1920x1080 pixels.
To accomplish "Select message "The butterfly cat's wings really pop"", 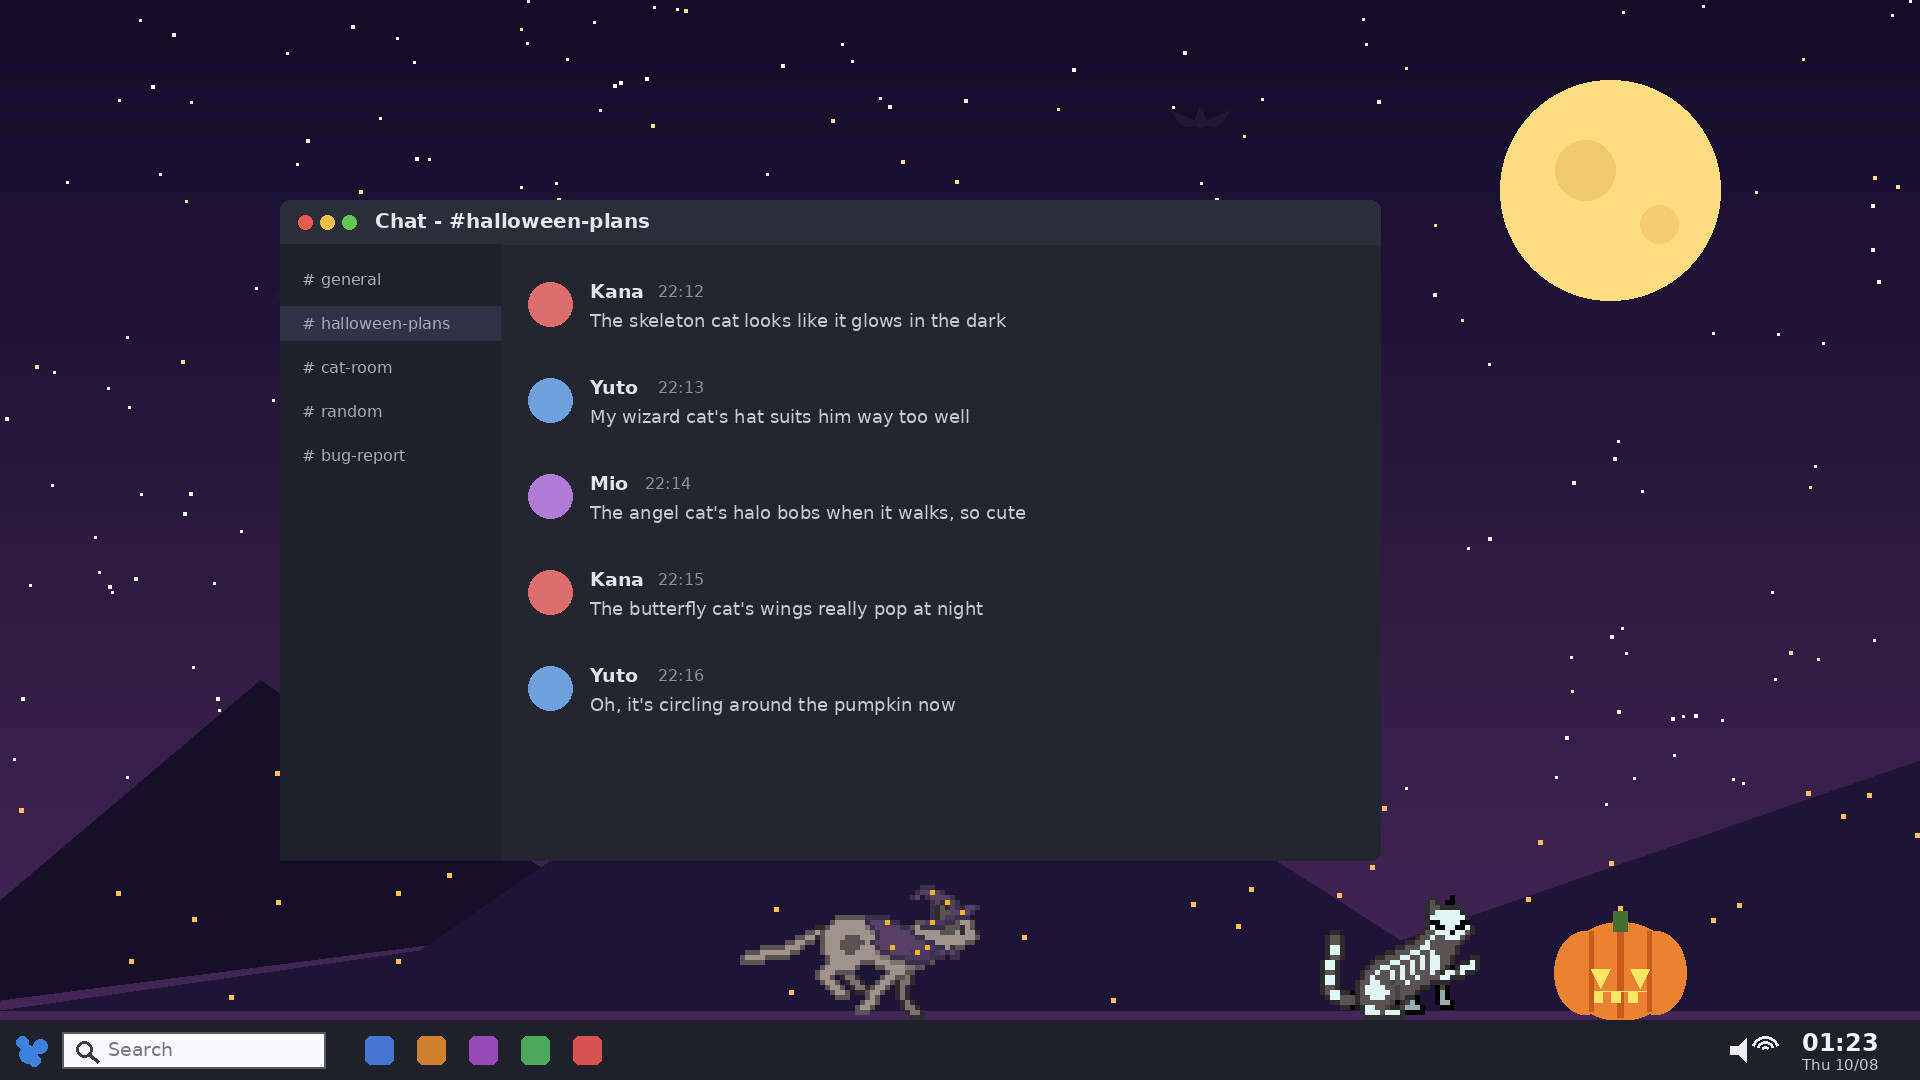I will [786, 609].
